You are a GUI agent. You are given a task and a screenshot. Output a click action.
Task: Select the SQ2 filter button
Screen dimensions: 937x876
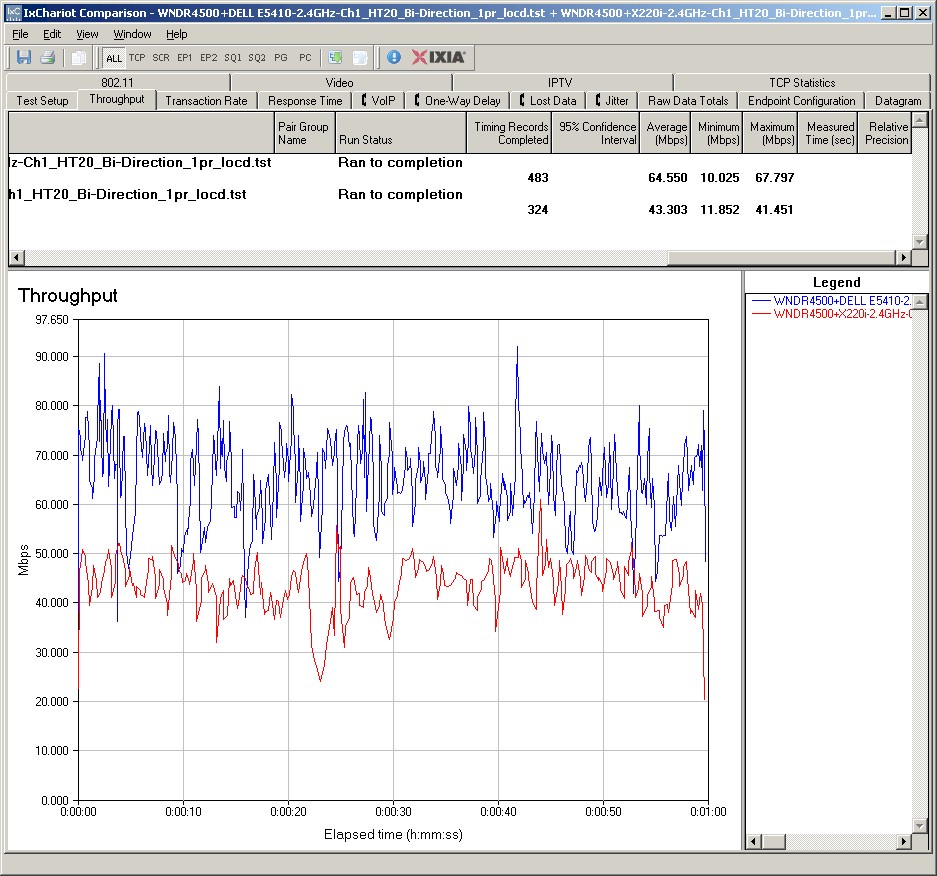click(x=257, y=57)
